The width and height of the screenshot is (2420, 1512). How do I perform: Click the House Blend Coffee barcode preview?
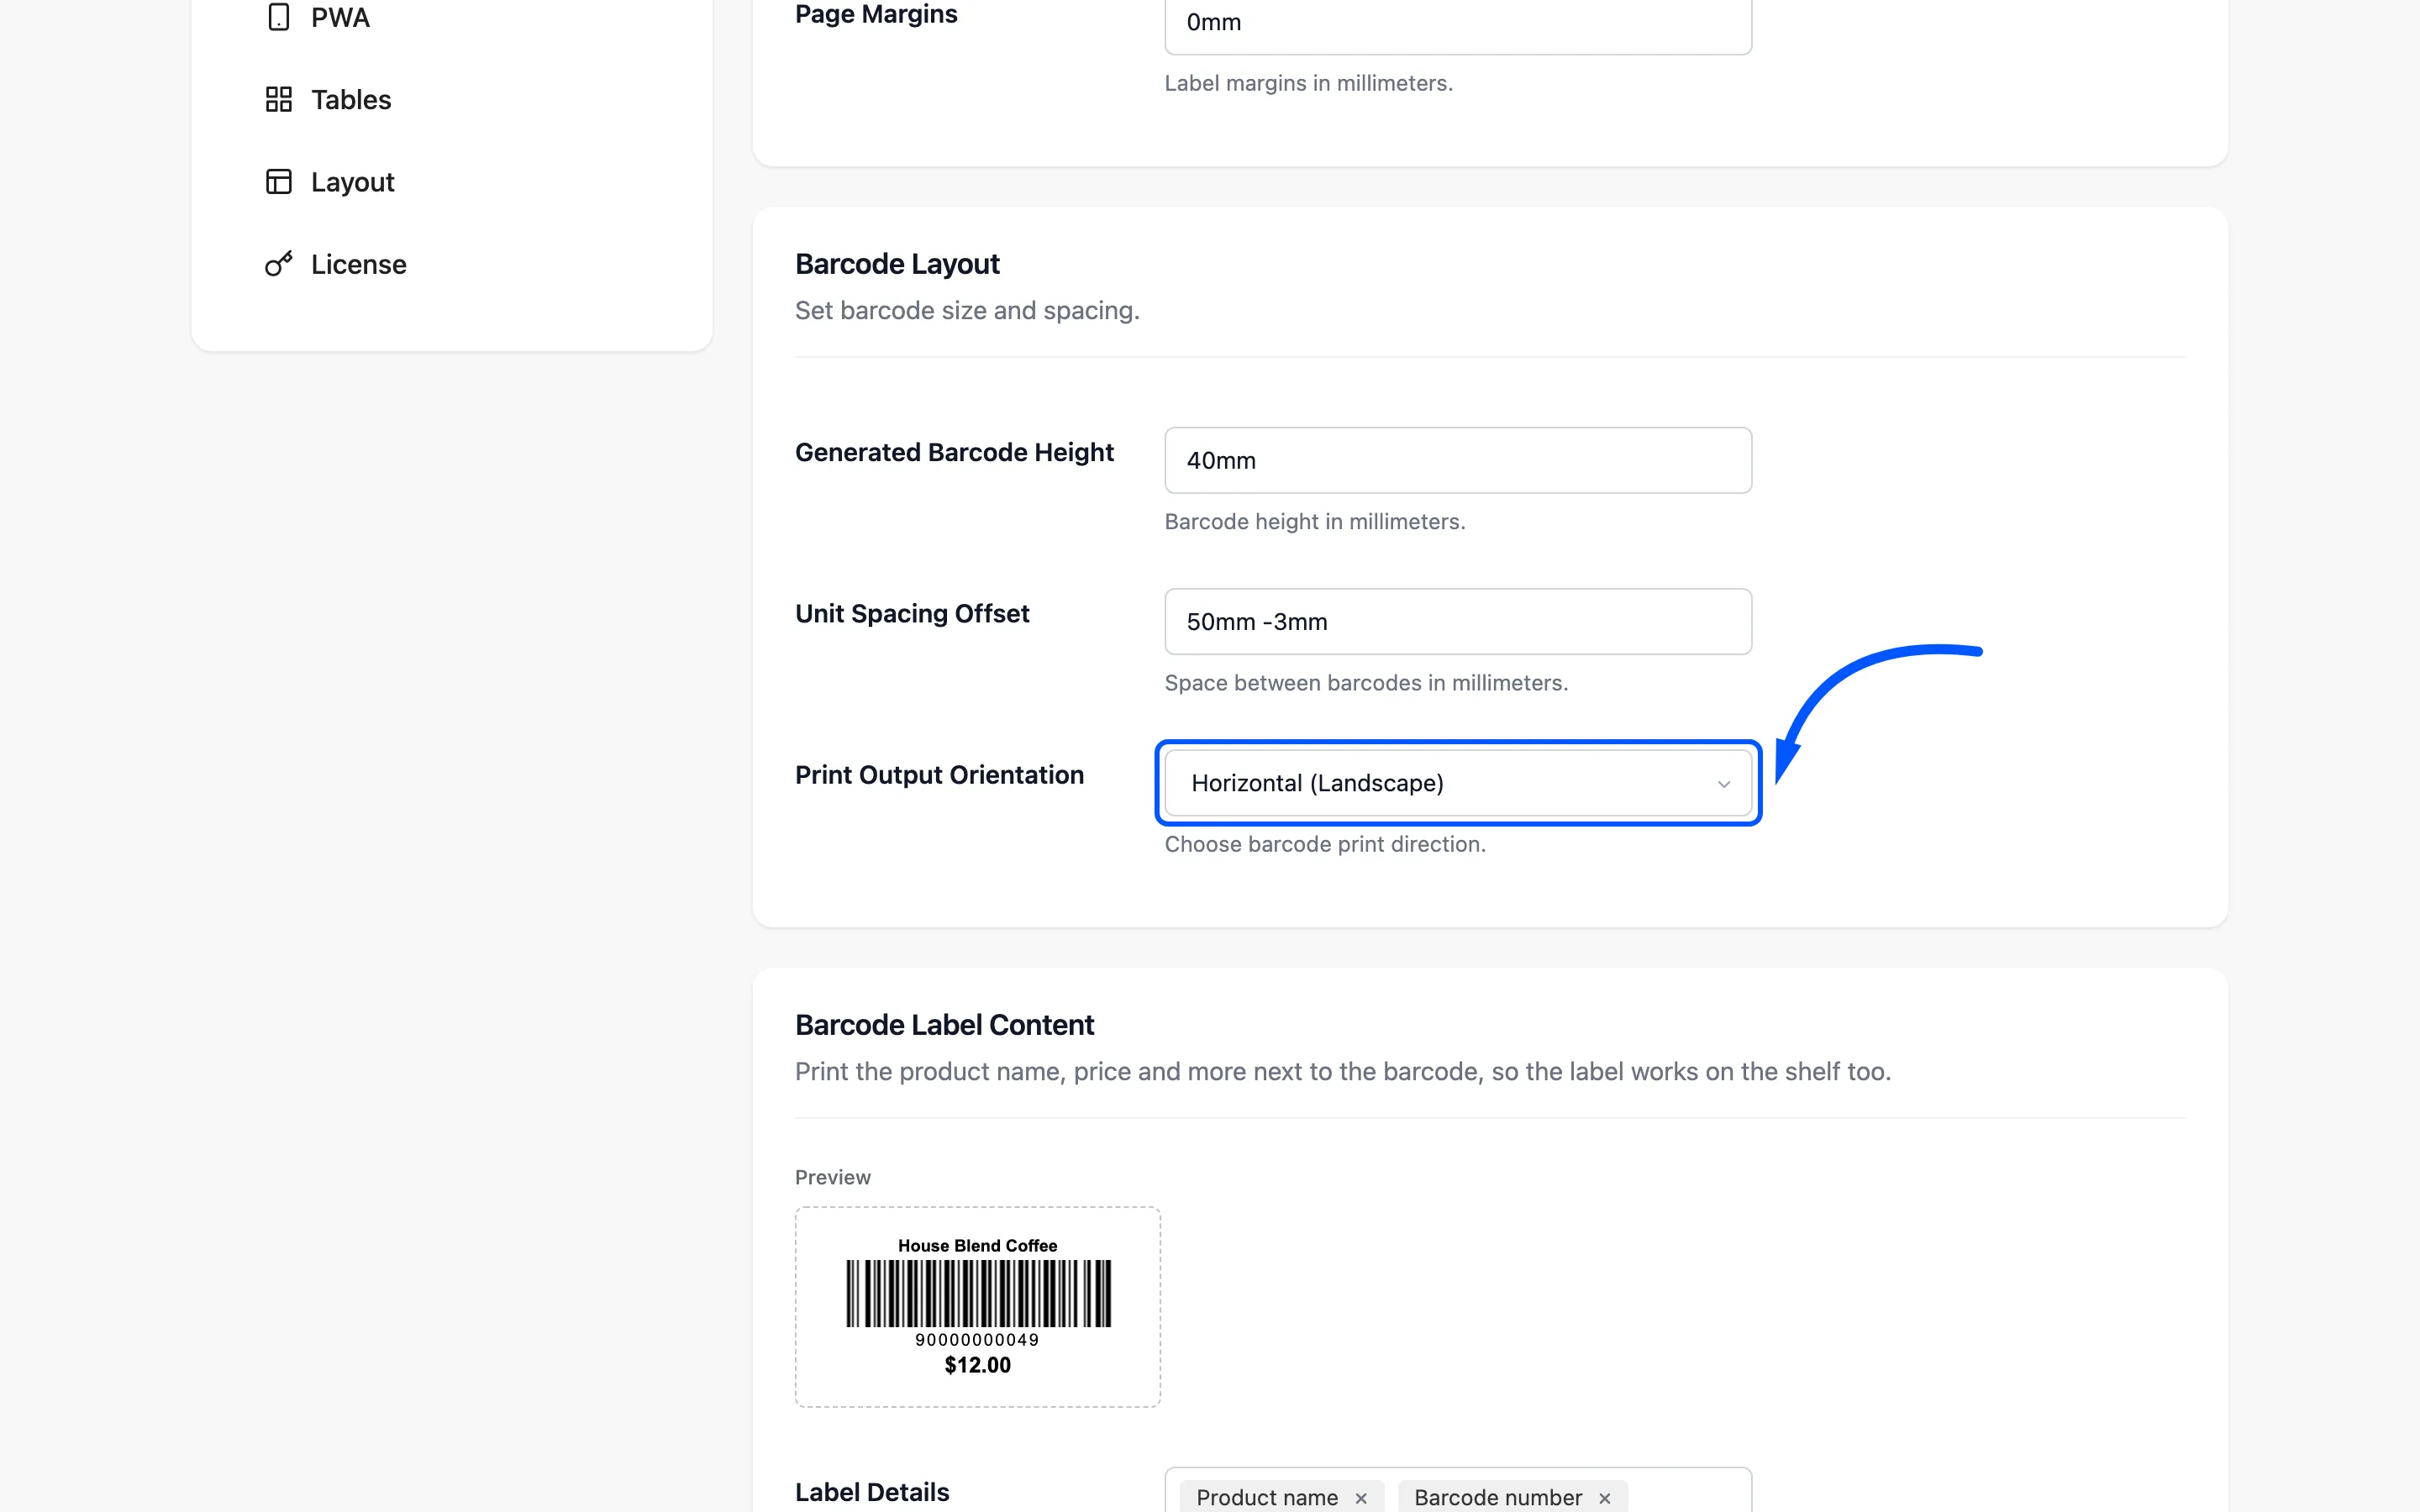977,1306
